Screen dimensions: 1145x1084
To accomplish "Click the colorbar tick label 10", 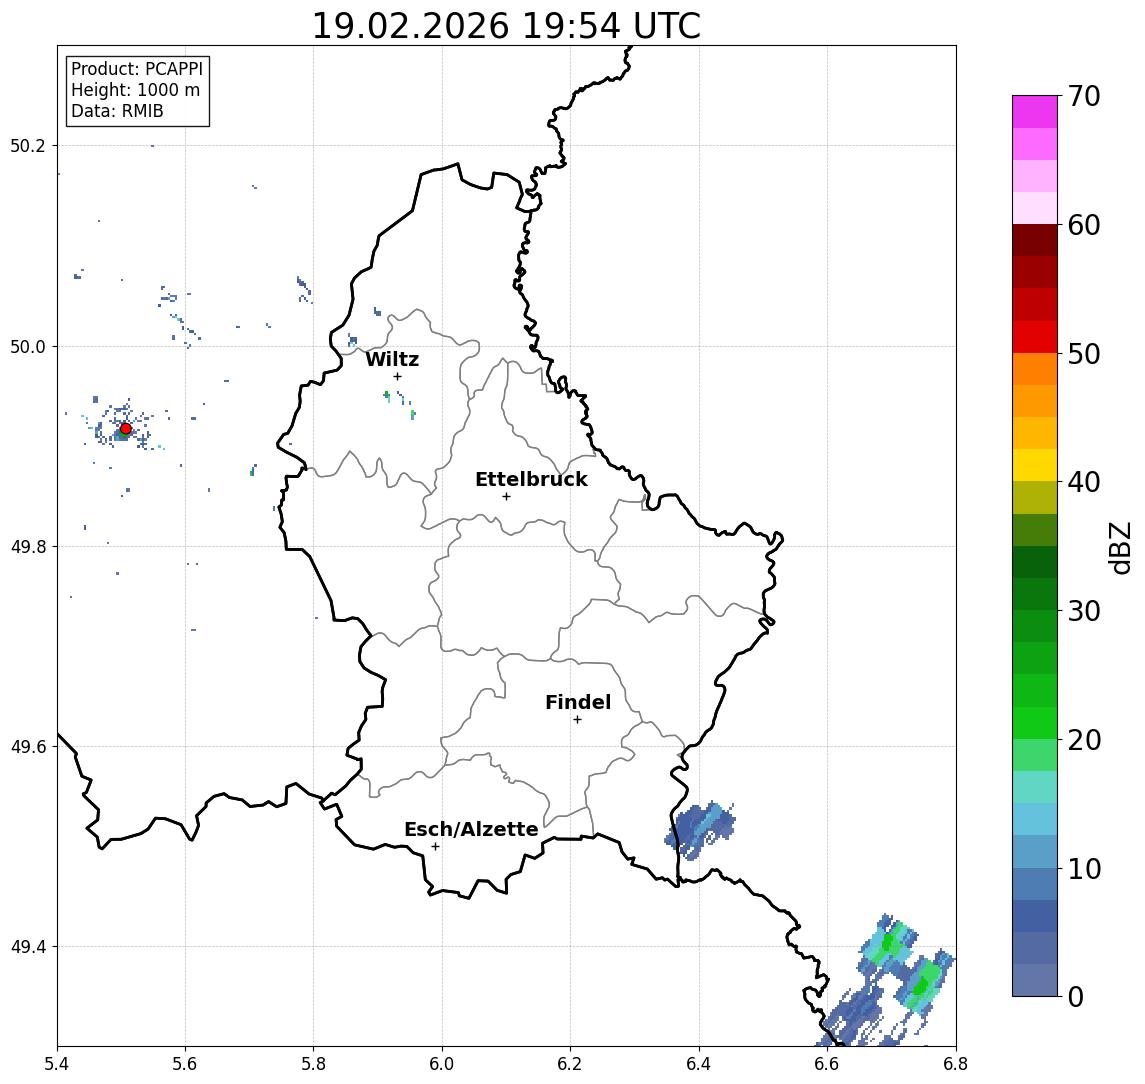I will pyautogui.click(x=1084, y=869).
